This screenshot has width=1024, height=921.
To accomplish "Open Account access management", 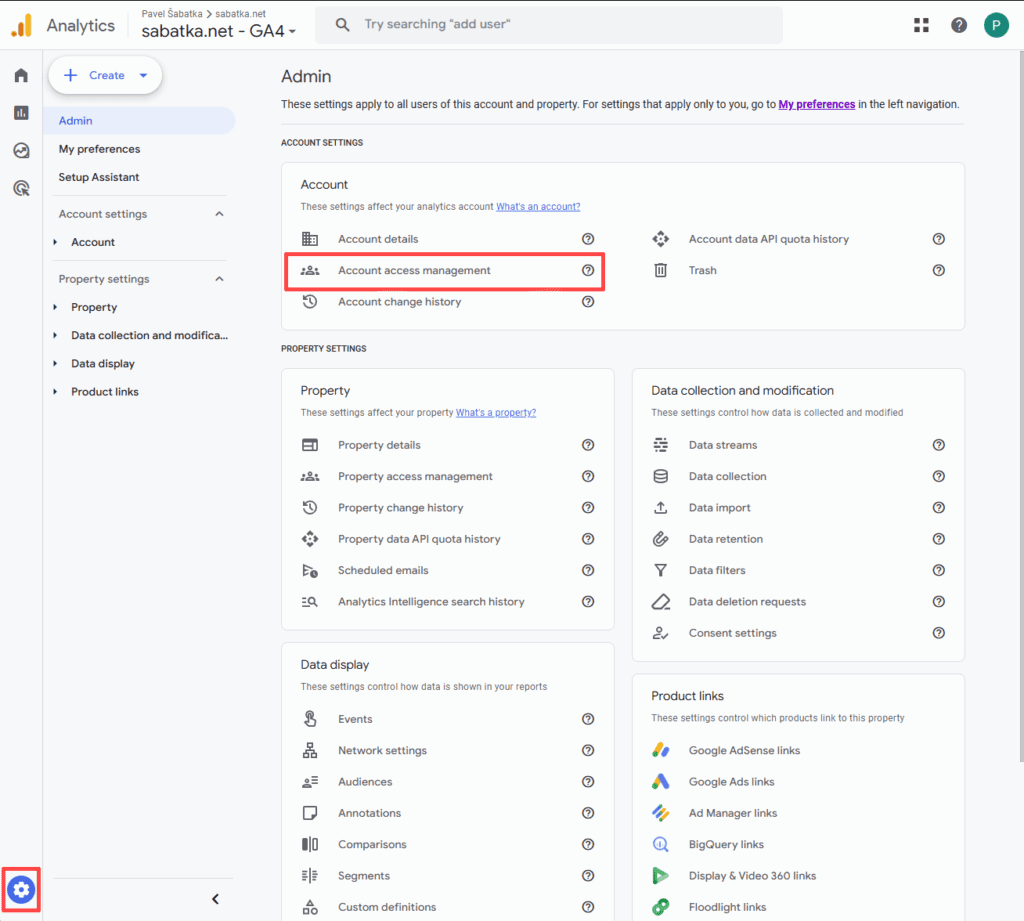I will tap(414, 270).
